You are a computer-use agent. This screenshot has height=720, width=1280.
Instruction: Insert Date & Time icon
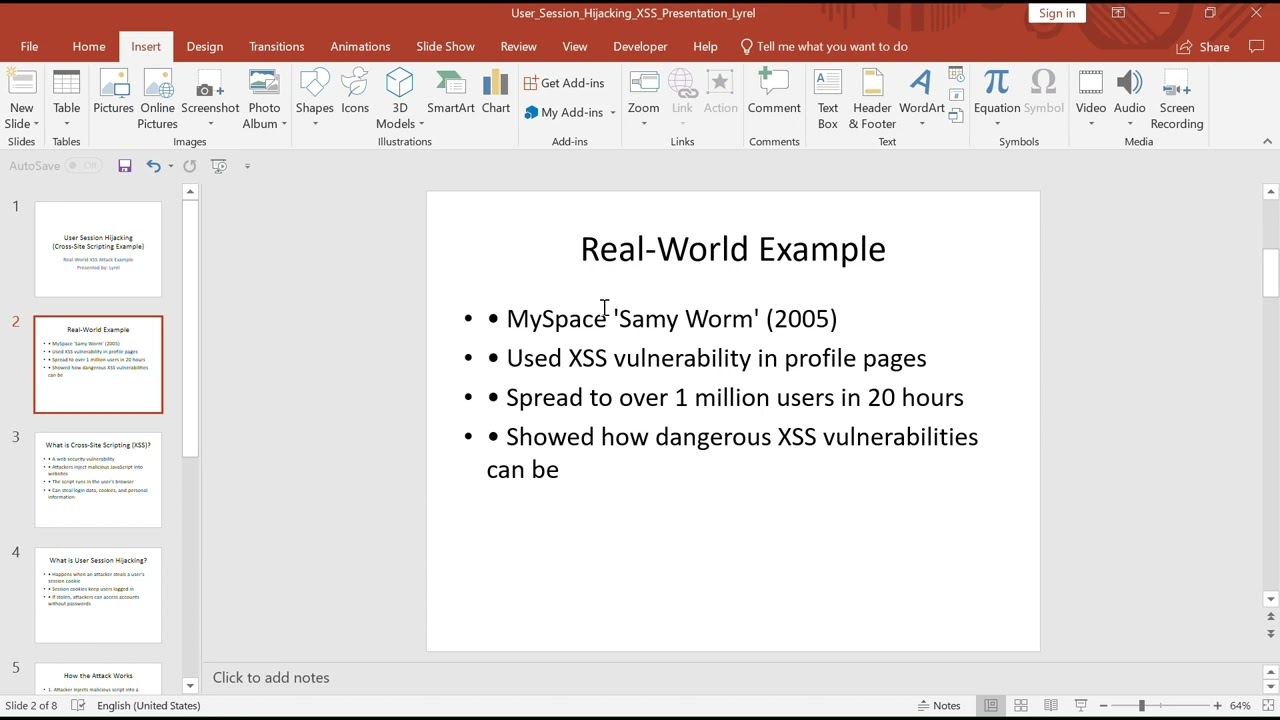(955, 75)
